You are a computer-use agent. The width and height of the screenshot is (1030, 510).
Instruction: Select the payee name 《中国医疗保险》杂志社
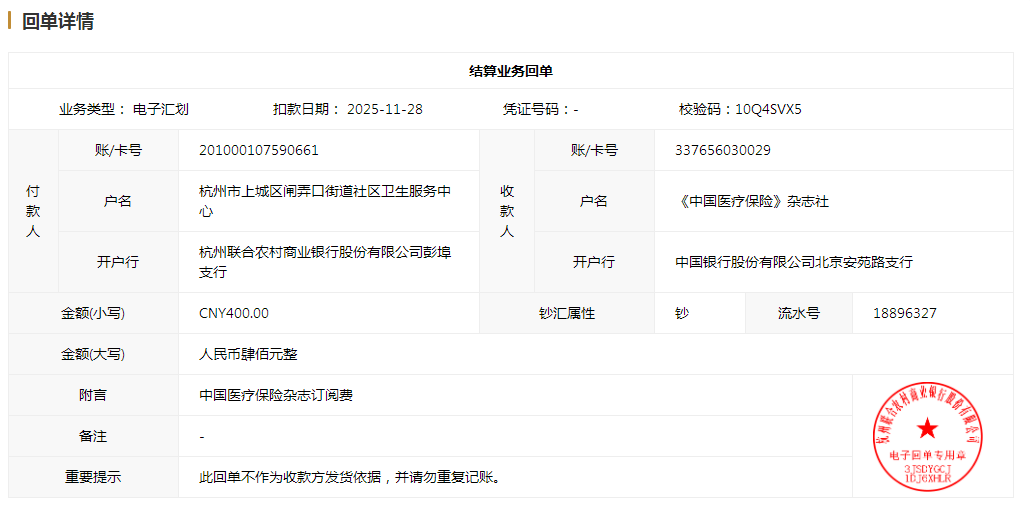(x=752, y=201)
